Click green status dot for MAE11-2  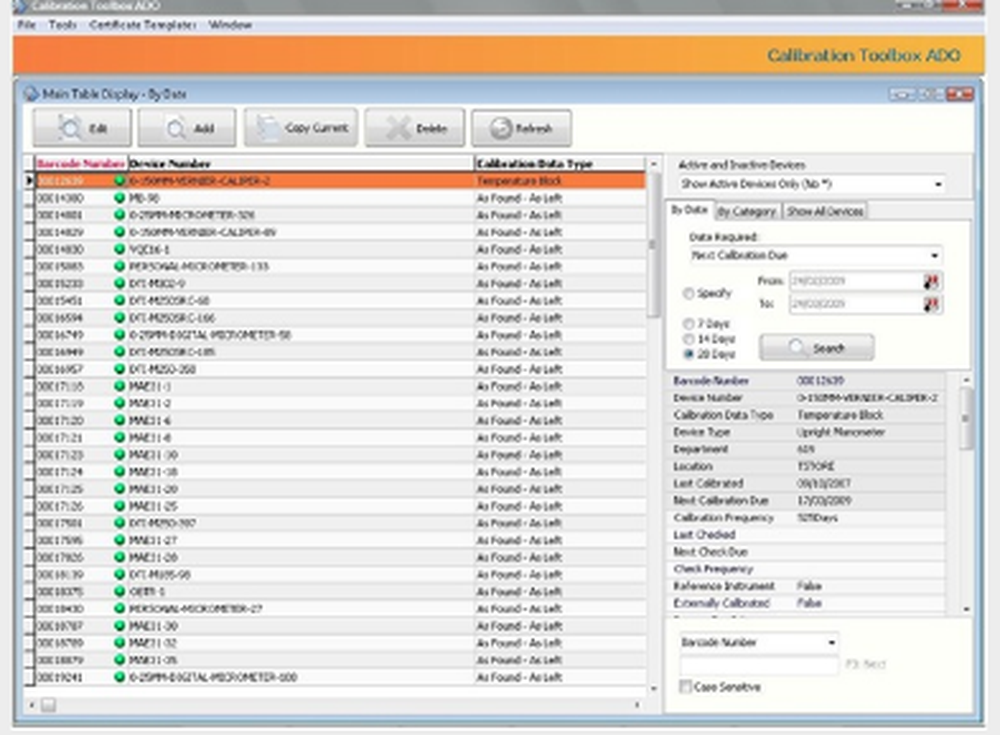coord(119,403)
